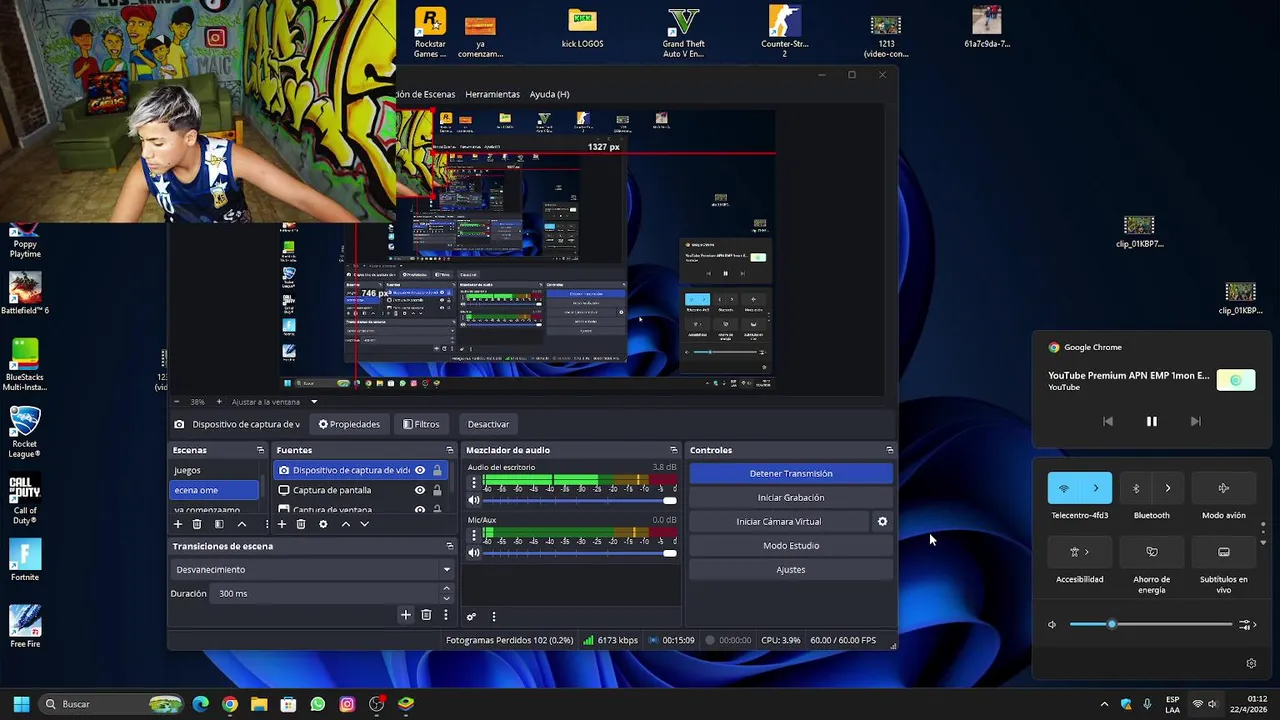
Task: Expand Wi-Fi networks list chevron
Action: point(1096,488)
